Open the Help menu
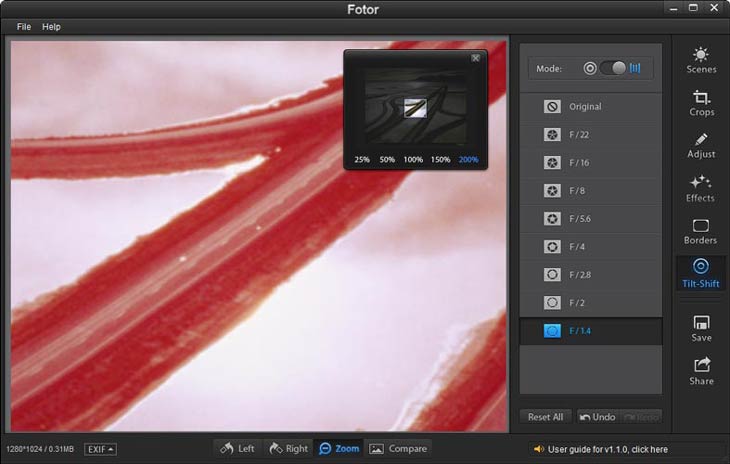730x464 pixels. point(51,27)
